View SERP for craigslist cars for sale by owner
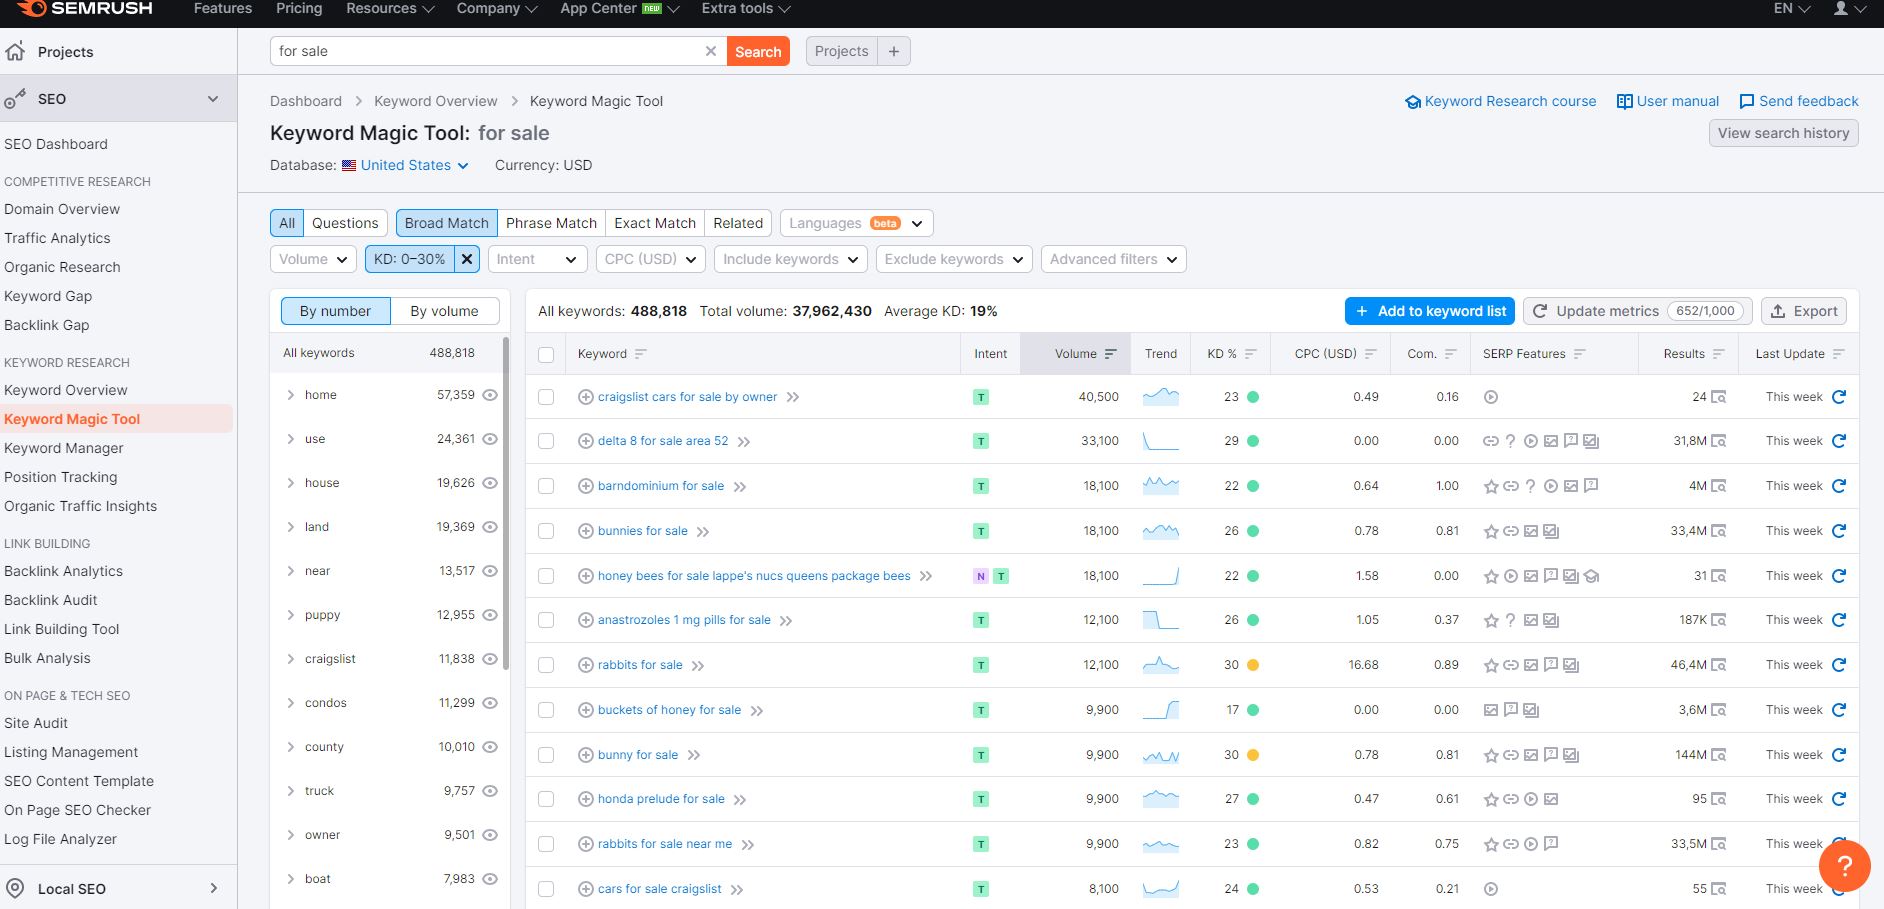Image resolution: width=1884 pixels, height=909 pixels. 1718,397
